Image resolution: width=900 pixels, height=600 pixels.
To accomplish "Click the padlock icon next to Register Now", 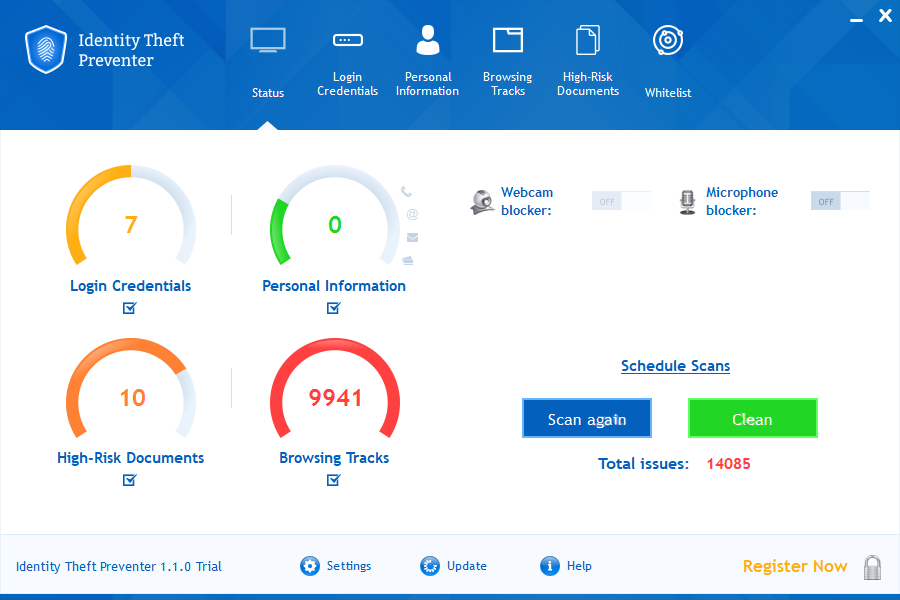I will point(872,567).
